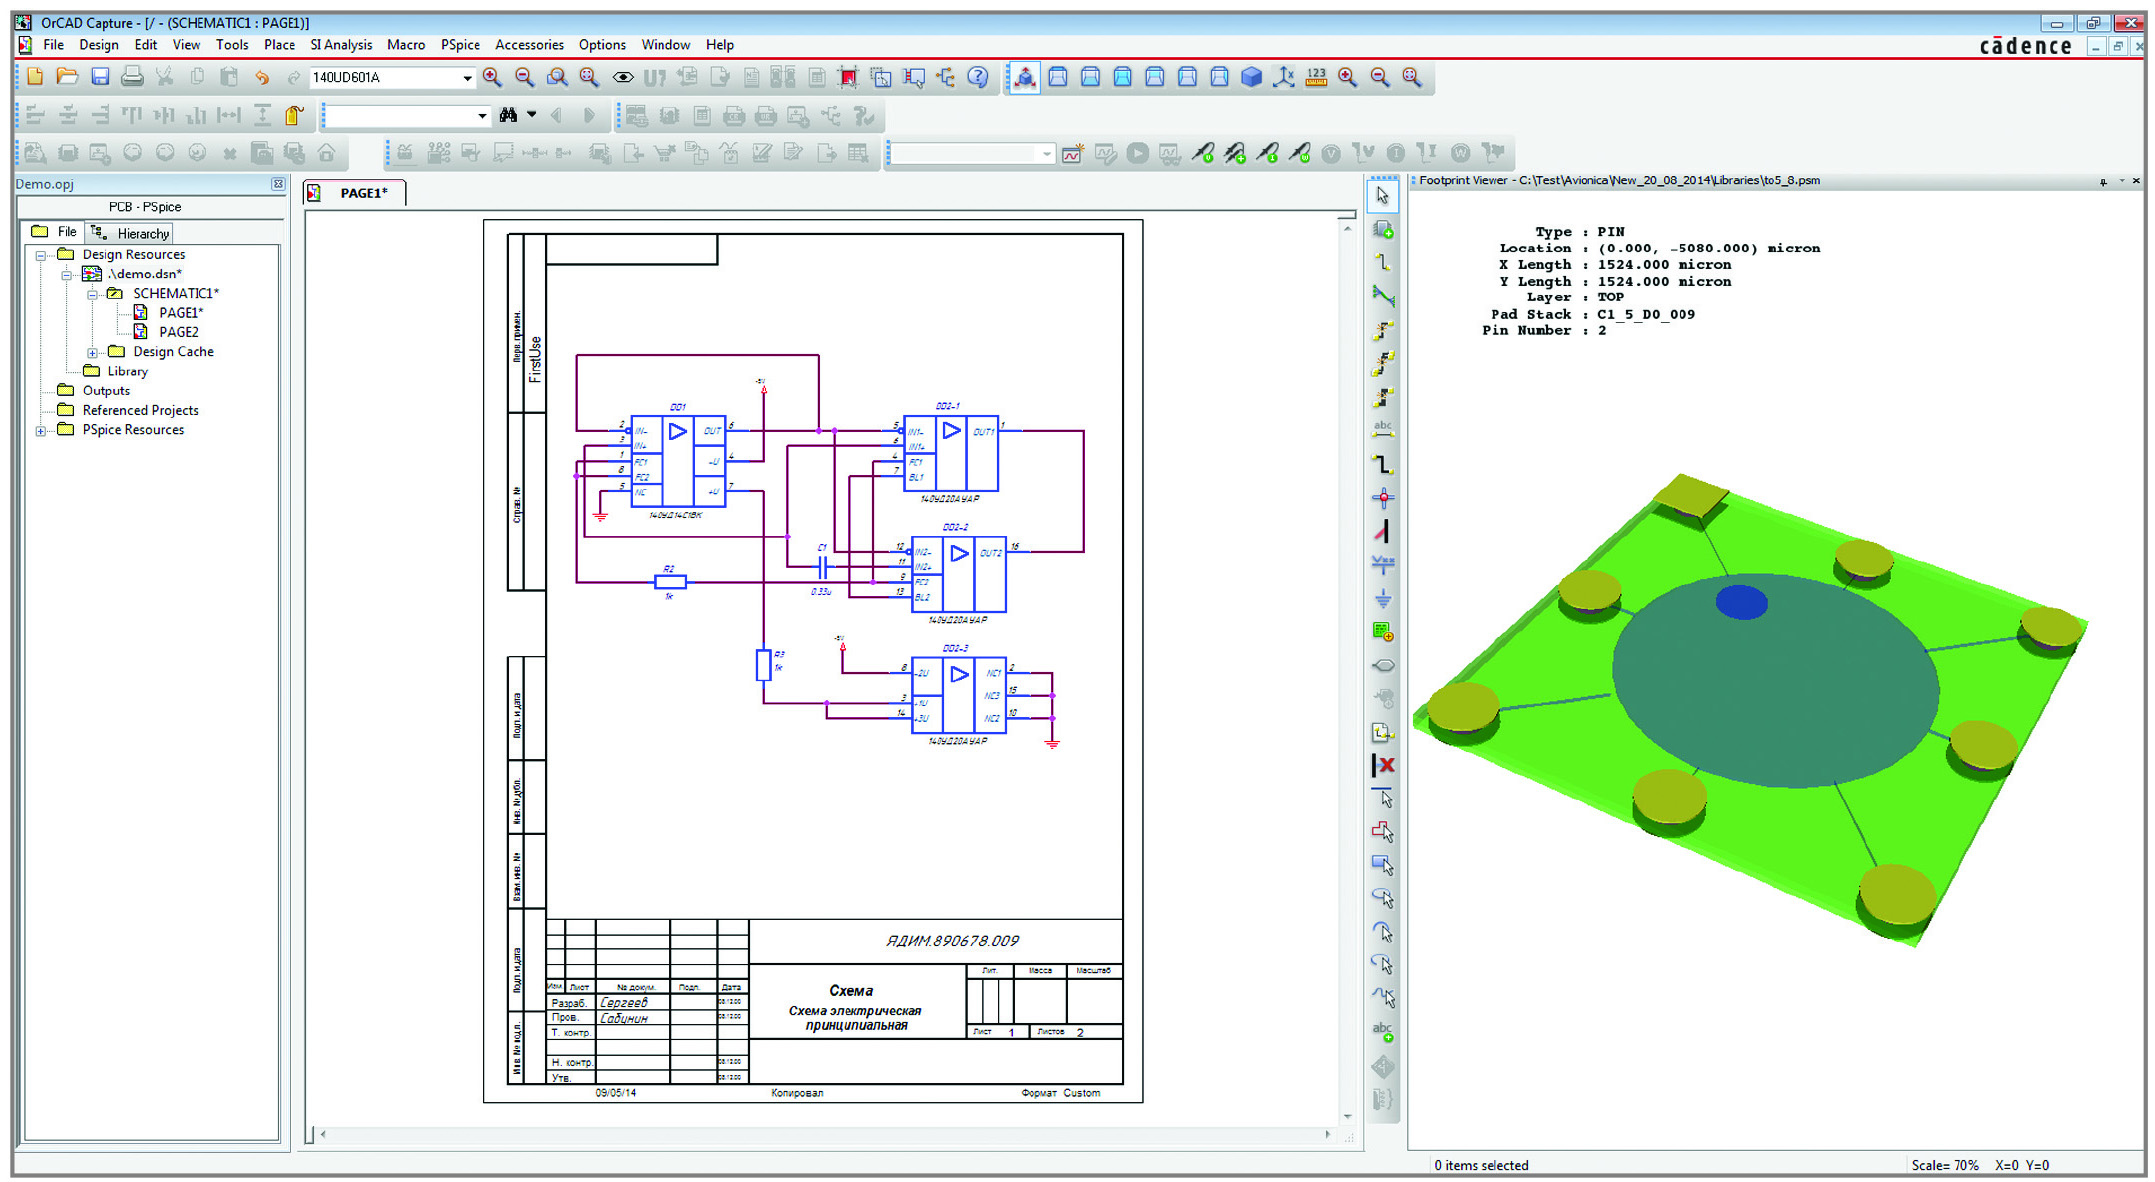Select the Place junction tool
2155x1182 pixels.
click(x=1383, y=498)
